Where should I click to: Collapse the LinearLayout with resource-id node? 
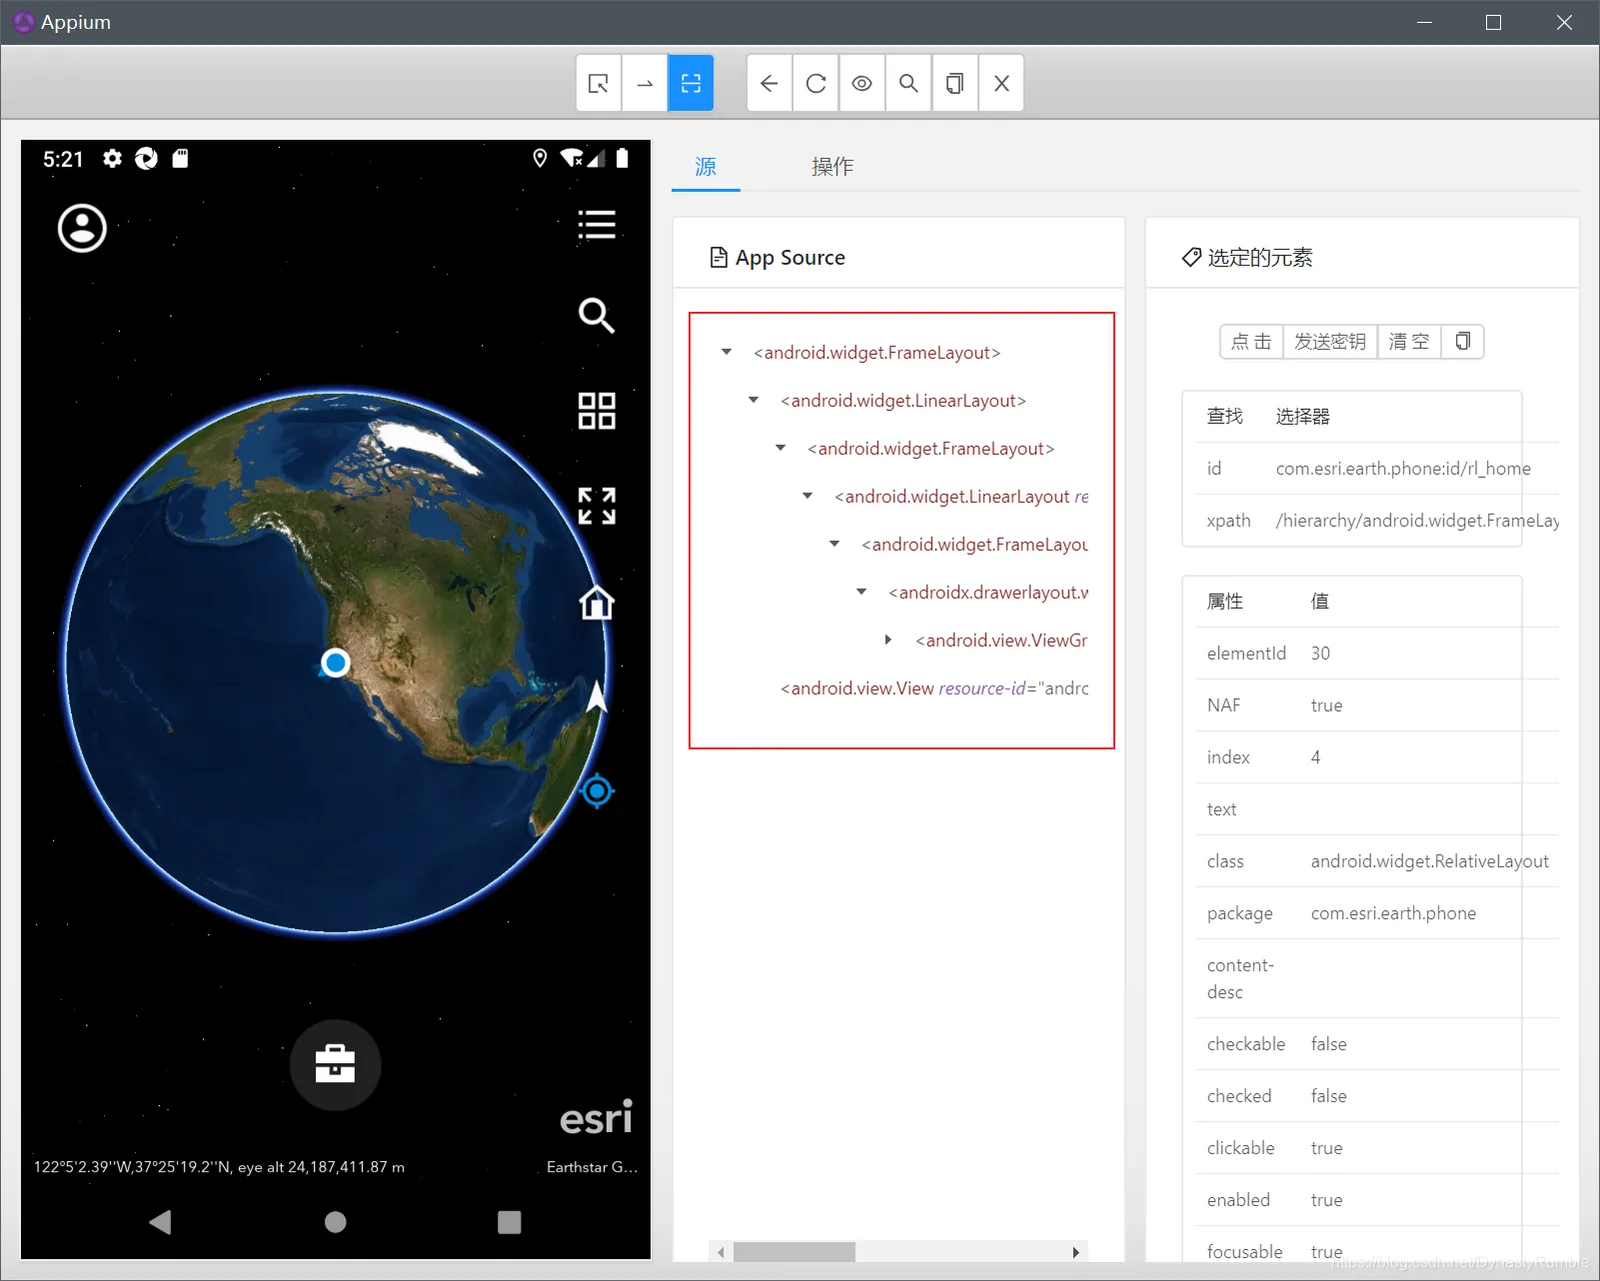(x=808, y=496)
